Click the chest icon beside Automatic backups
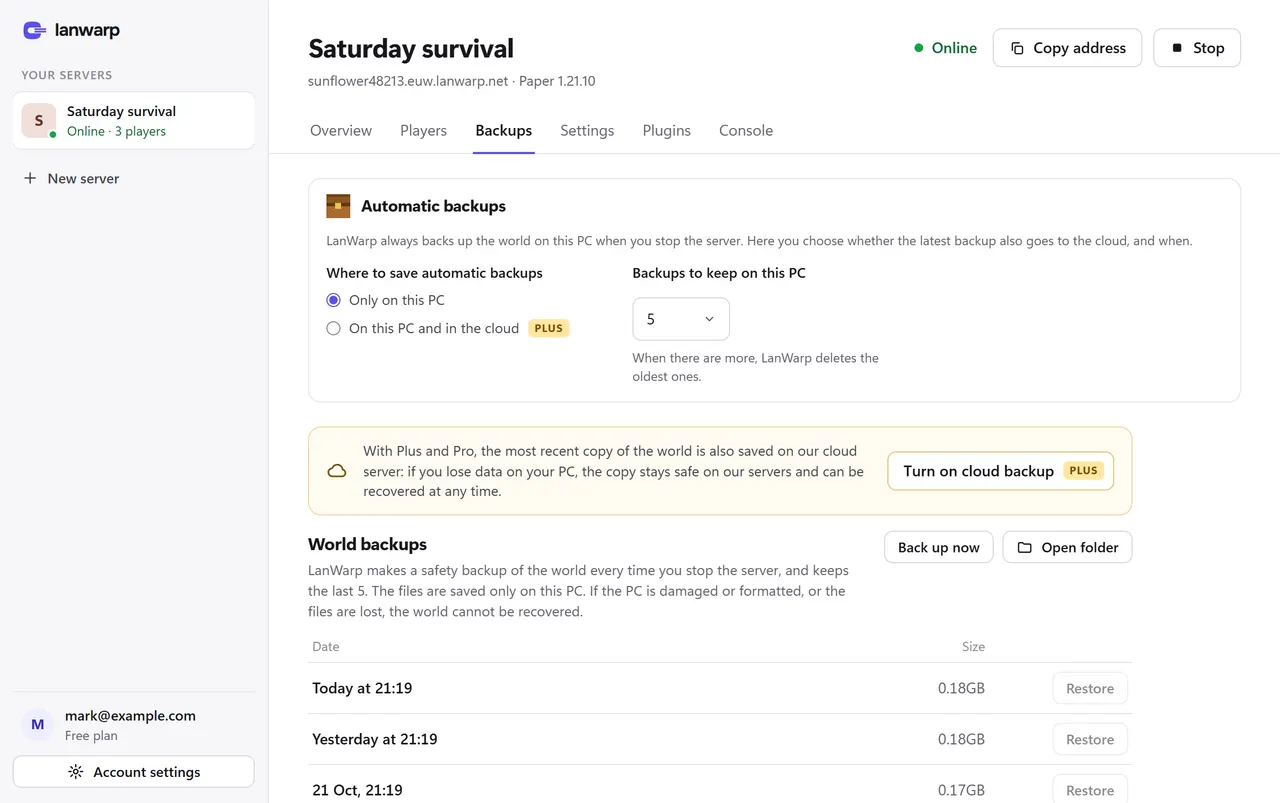Image resolution: width=1280 pixels, height=803 pixels. 338,206
